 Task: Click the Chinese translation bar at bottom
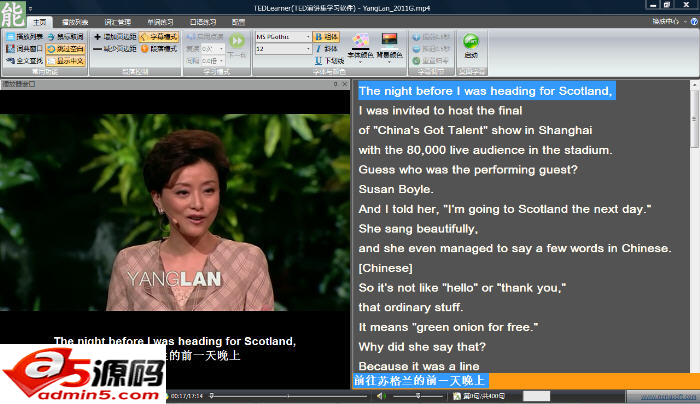point(526,381)
